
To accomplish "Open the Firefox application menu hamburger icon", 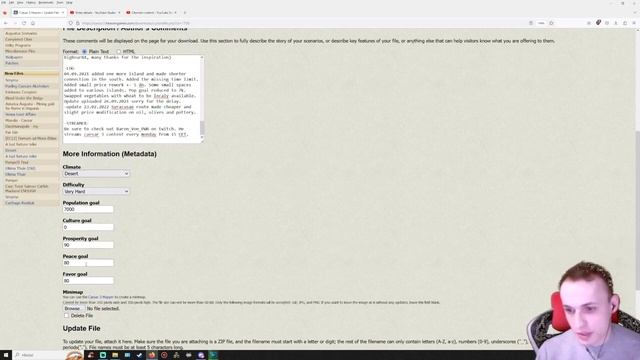I will point(634,23).
